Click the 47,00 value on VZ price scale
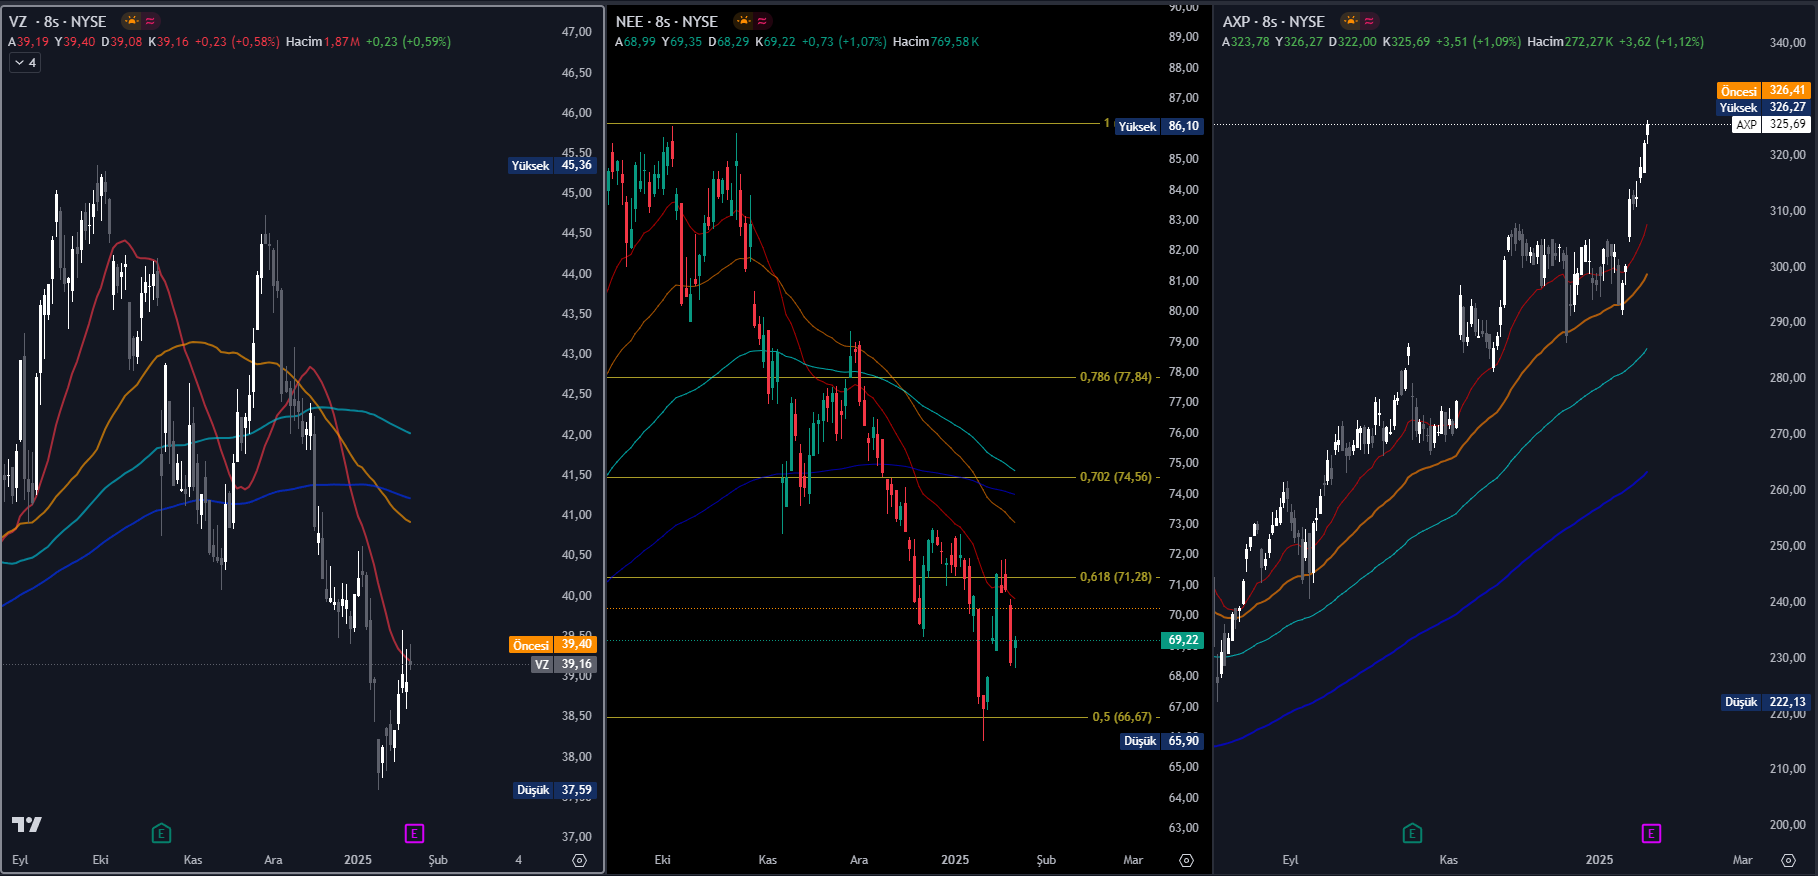This screenshot has height=876, width=1818. coord(576,32)
